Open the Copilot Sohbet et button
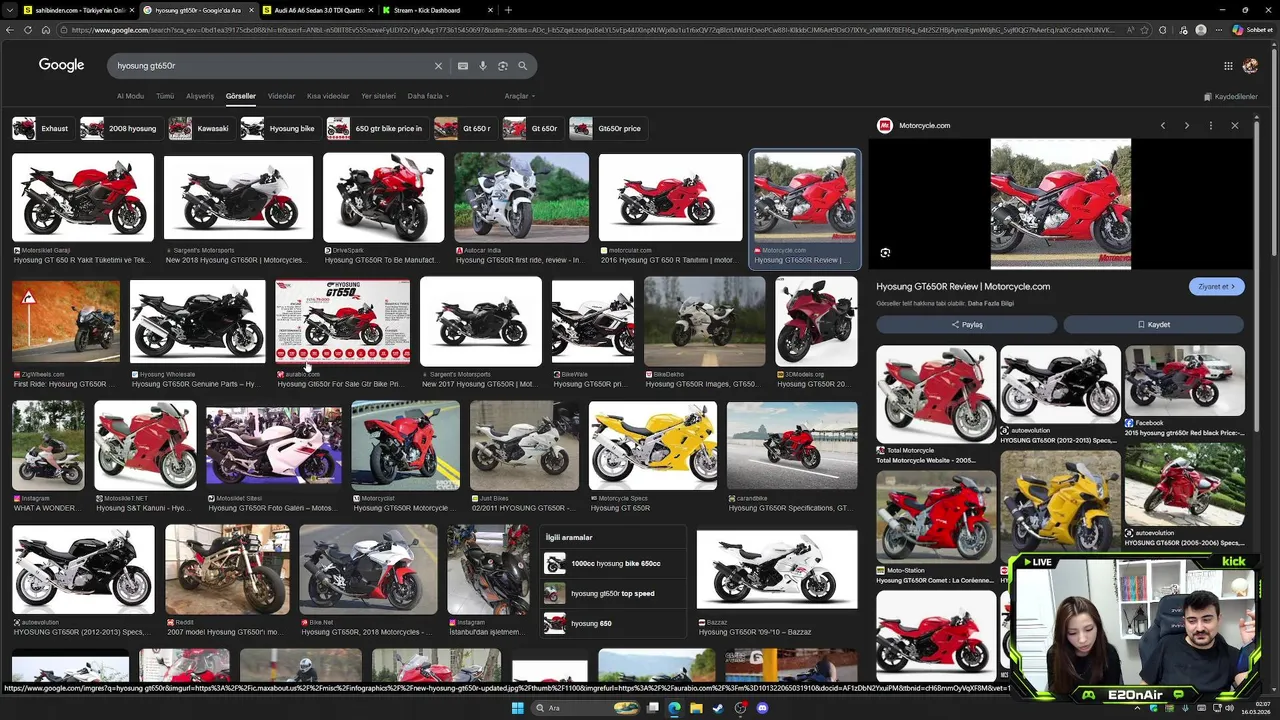Viewport: 1280px width, 720px height. coord(1251,30)
